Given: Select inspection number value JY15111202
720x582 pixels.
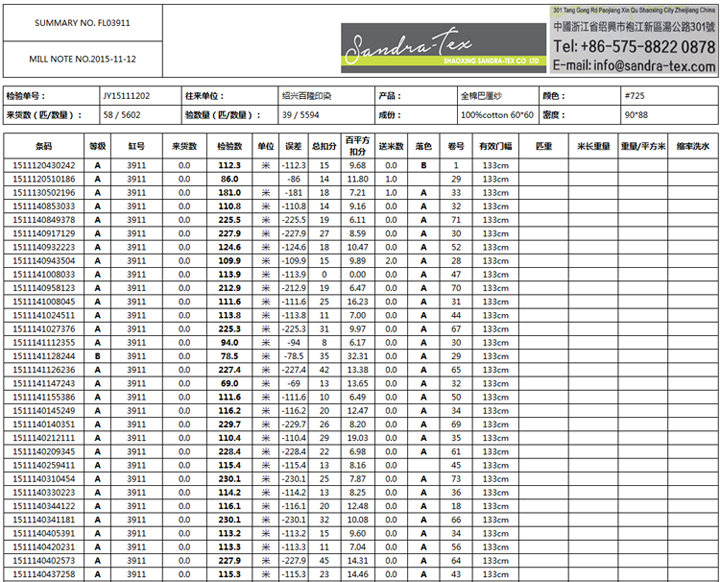Looking at the screenshot, I should 126,96.
